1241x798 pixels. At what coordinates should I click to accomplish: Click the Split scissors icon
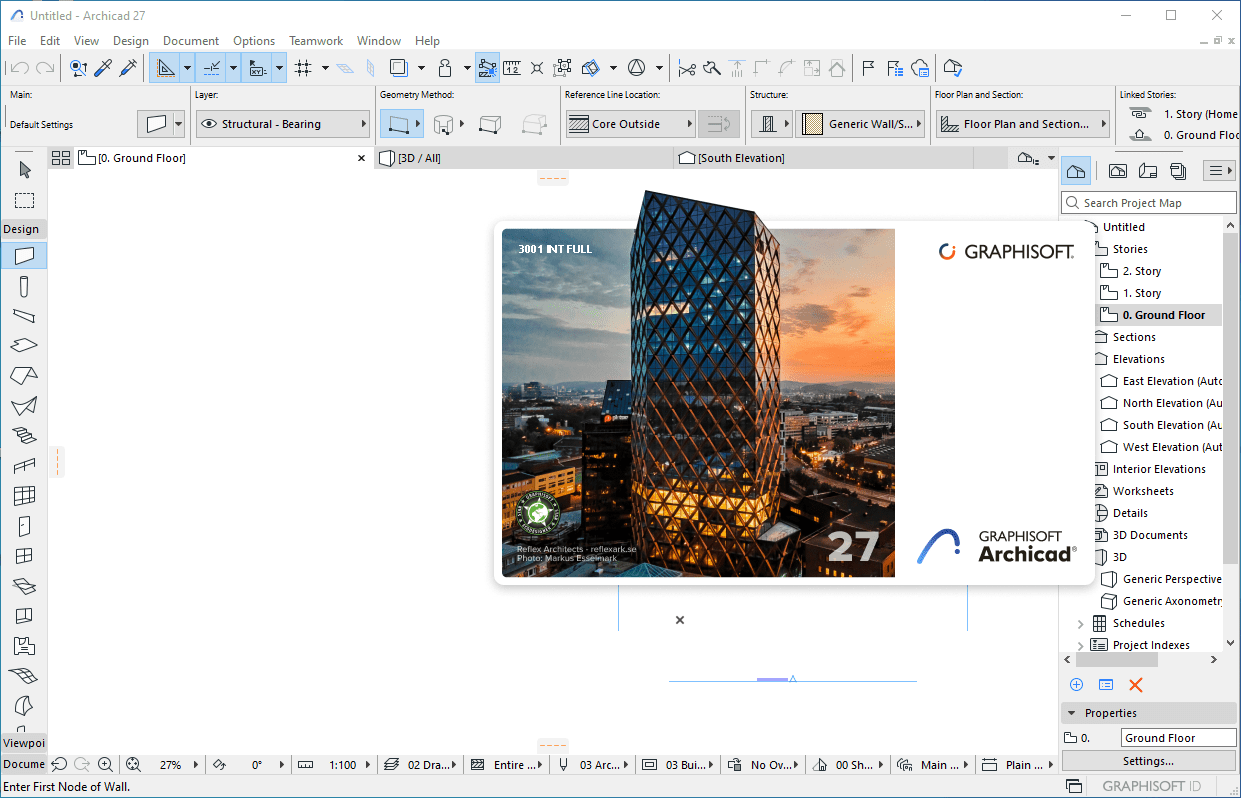pyautogui.click(x=687, y=68)
